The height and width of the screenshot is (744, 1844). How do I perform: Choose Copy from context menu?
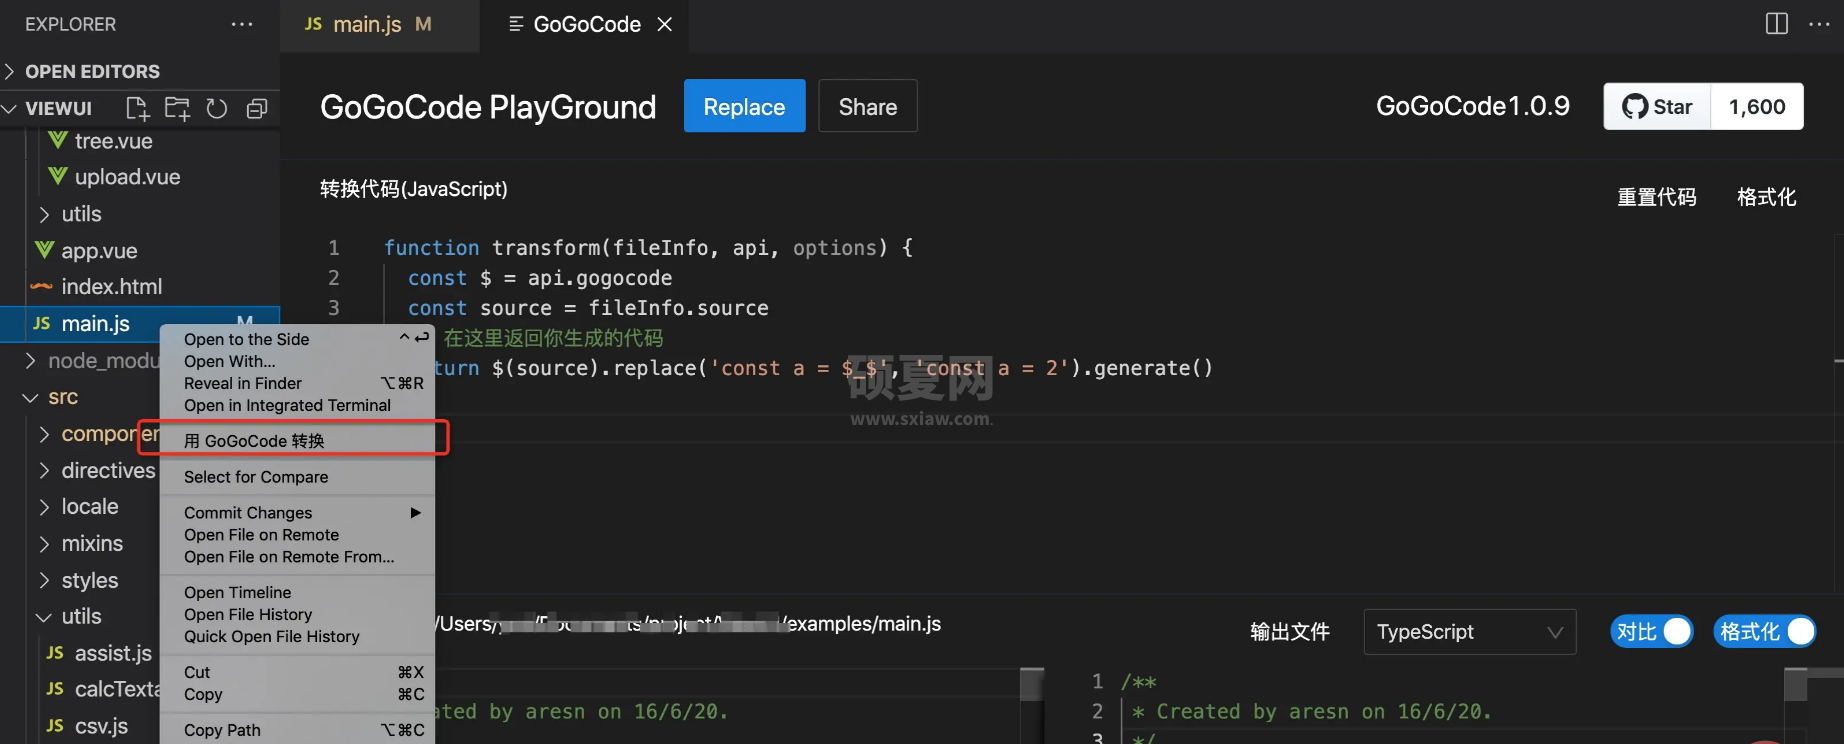[297, 695]
